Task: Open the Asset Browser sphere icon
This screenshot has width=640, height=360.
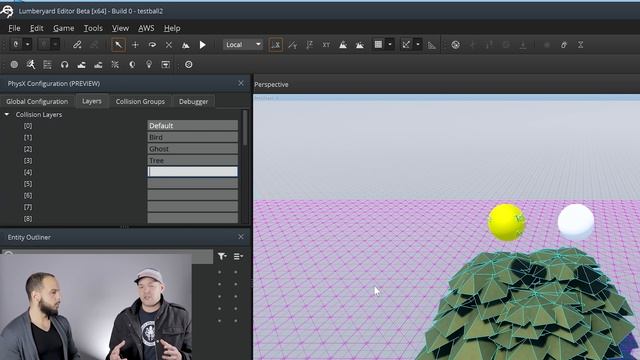Action: click(14, 64)
